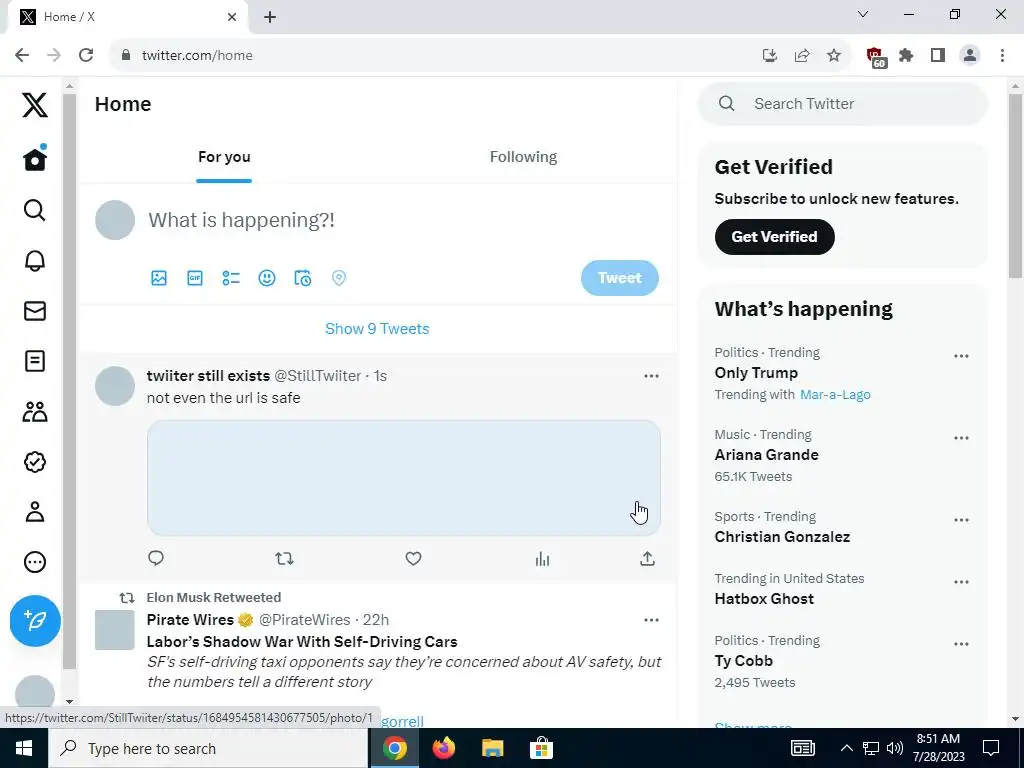The width and height of the screenshot is (1024, 768).
Task: Open the Ariana Grande trend
Action: [767, 455]
